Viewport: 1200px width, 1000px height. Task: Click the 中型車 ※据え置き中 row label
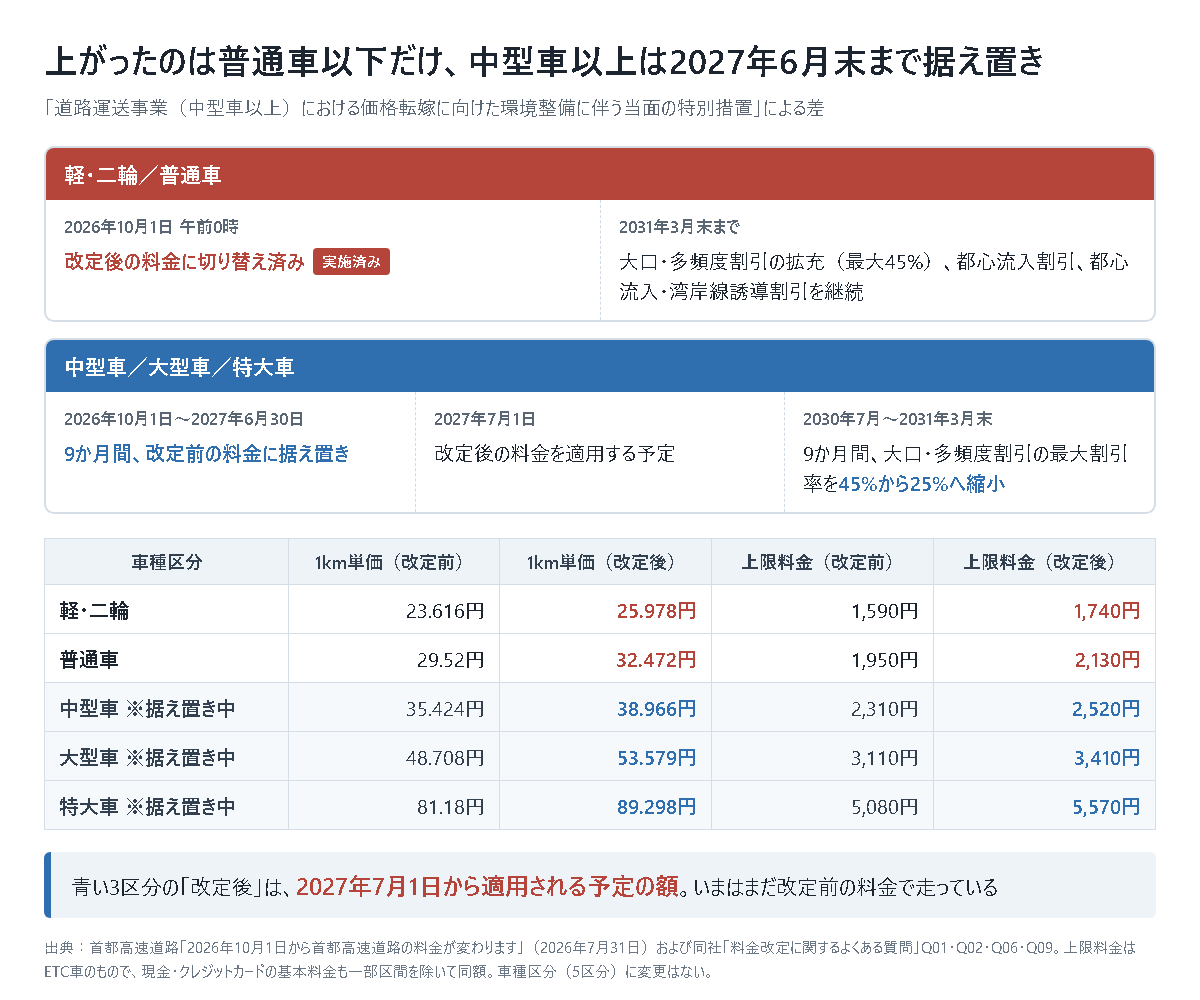pos(148,708)
